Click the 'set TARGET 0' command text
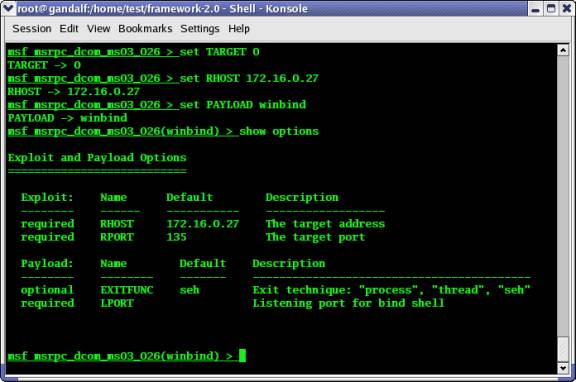 [219, 52]
